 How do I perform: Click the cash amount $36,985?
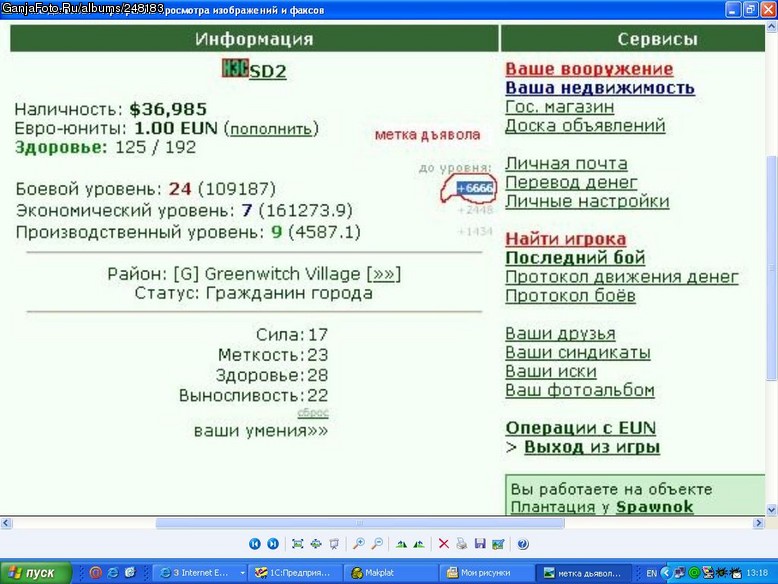(168, 109)
